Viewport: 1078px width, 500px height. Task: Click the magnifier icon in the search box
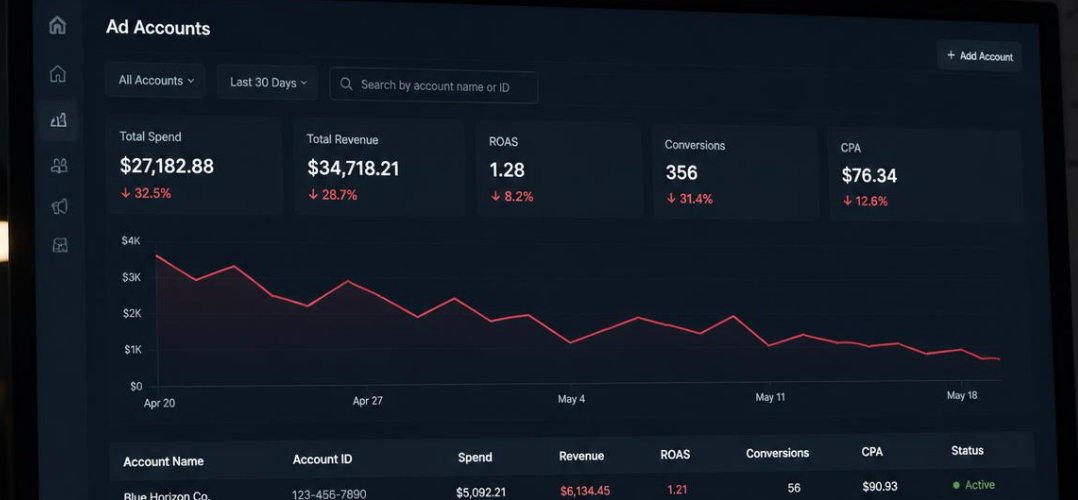[x=346, y=84]
